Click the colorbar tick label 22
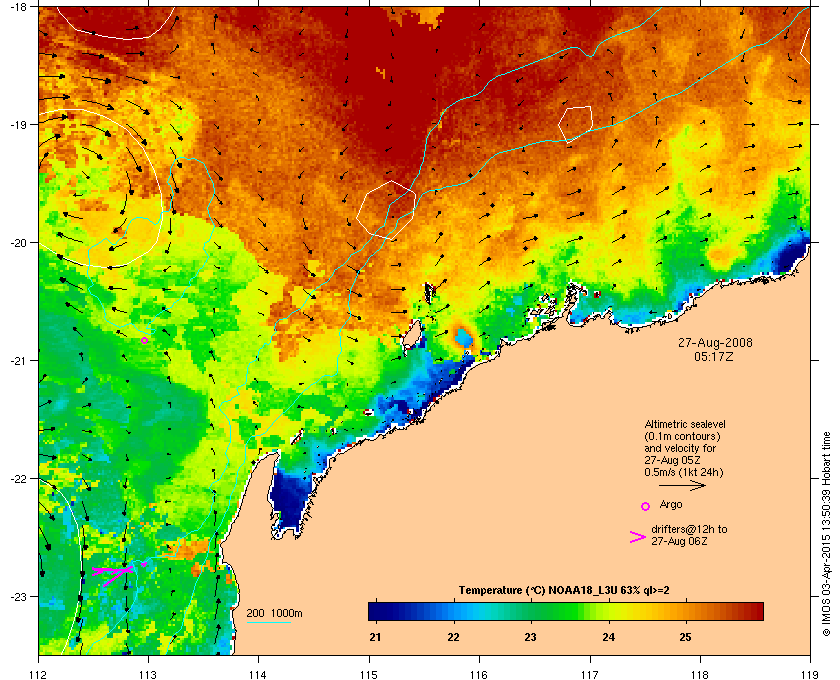Image resolution: width=840 pixels, height=680 pixels. click(x=453, y=637)
